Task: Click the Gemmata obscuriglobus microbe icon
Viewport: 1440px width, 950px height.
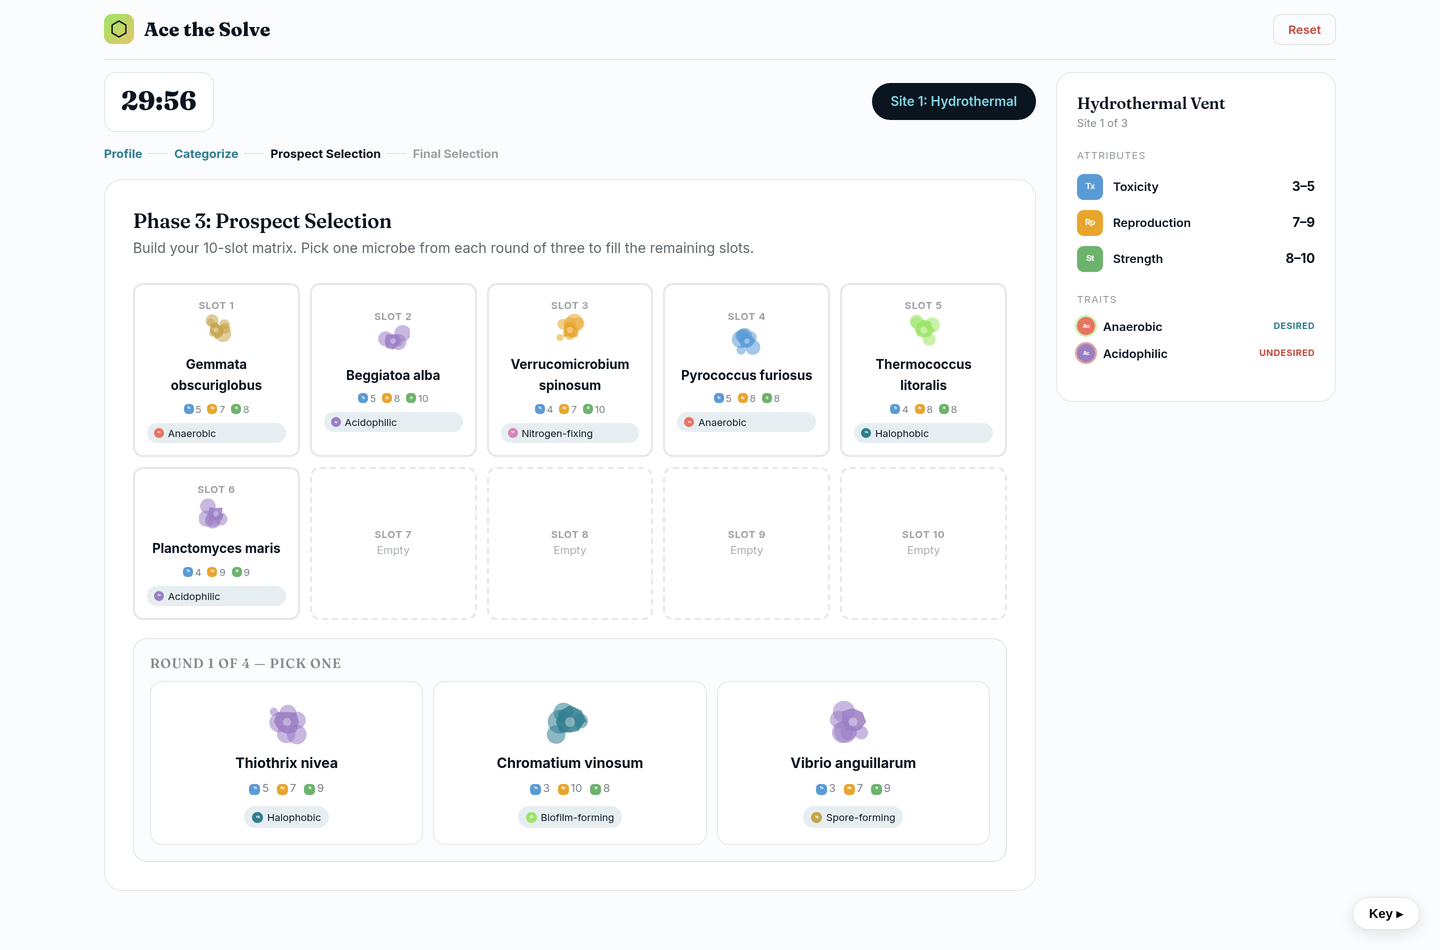Action: point(217,328)
